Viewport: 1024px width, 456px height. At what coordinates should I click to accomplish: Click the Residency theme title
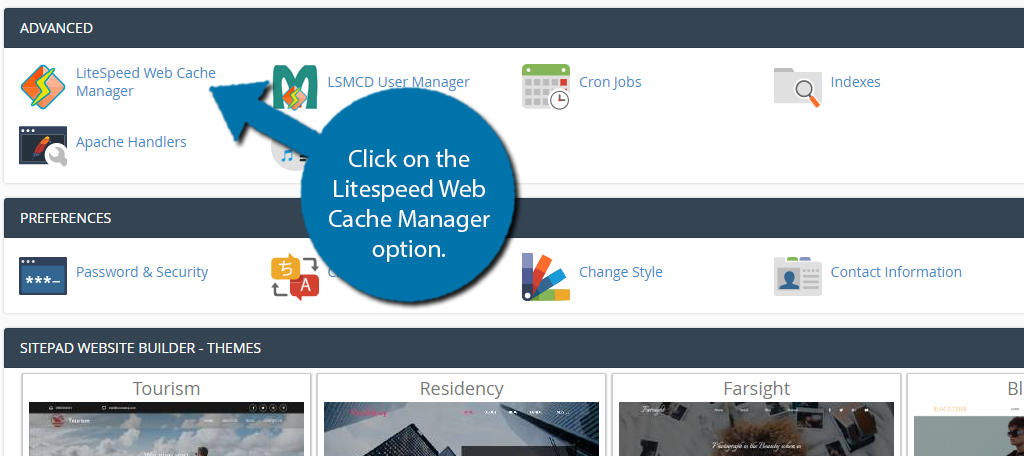461,389
